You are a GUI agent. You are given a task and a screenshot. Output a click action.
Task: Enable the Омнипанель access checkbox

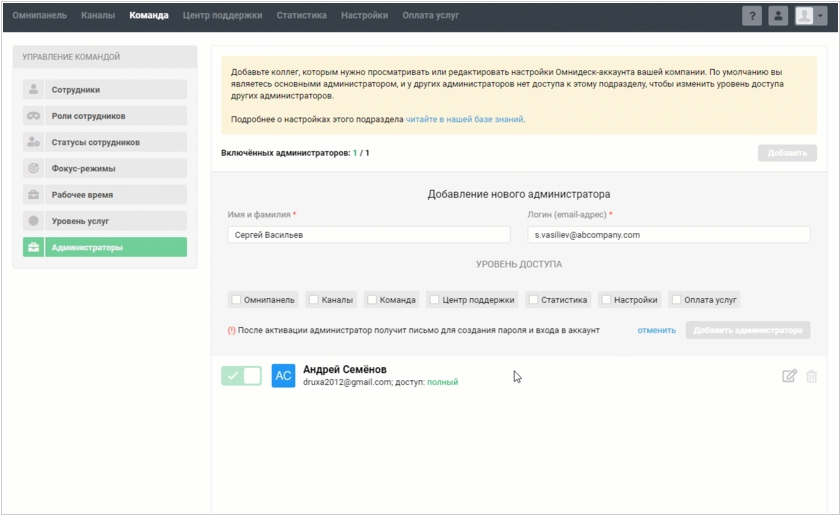click(x=237, y=300)
